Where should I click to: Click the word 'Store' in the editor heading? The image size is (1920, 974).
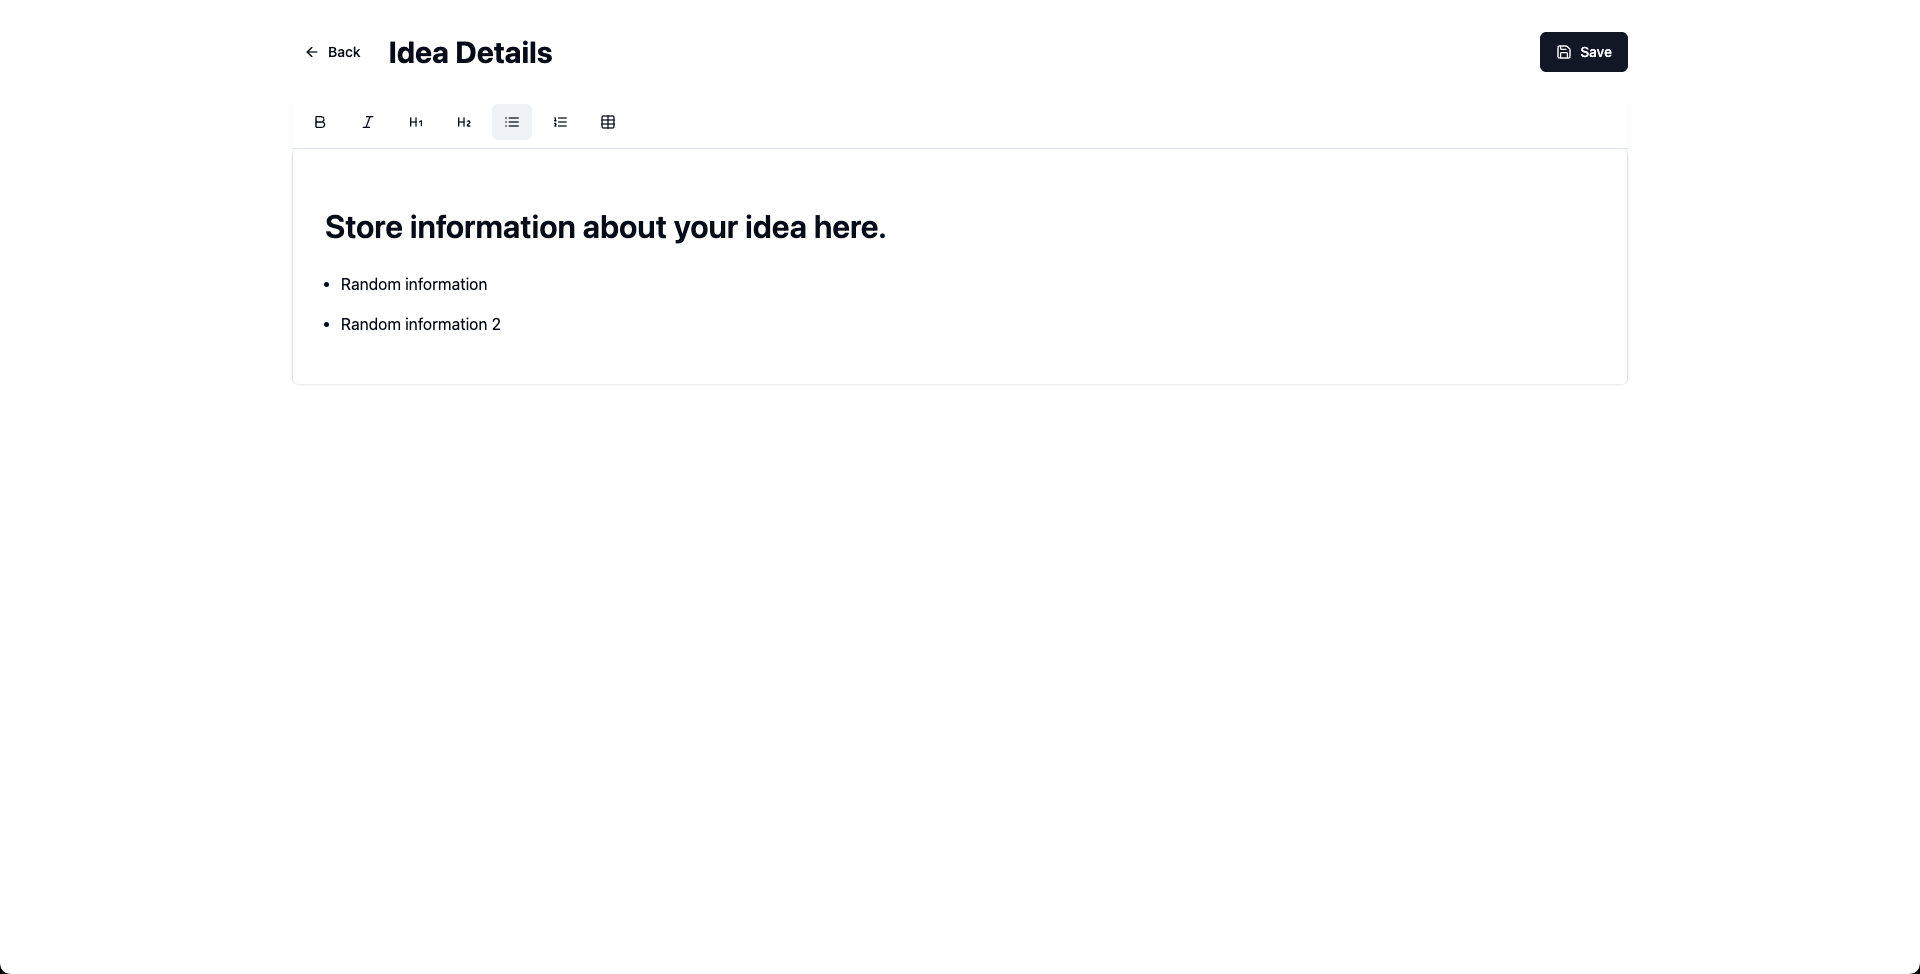tap(363, 228)
